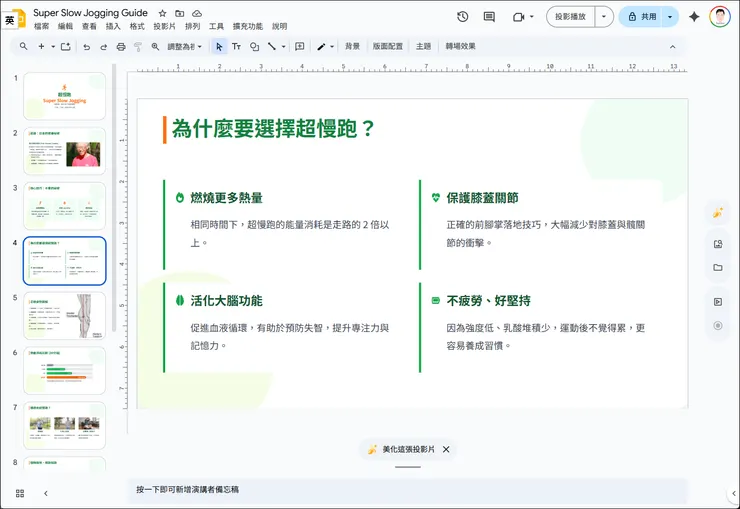
Task: Open the 插入 menu
Action: (113, 26)
